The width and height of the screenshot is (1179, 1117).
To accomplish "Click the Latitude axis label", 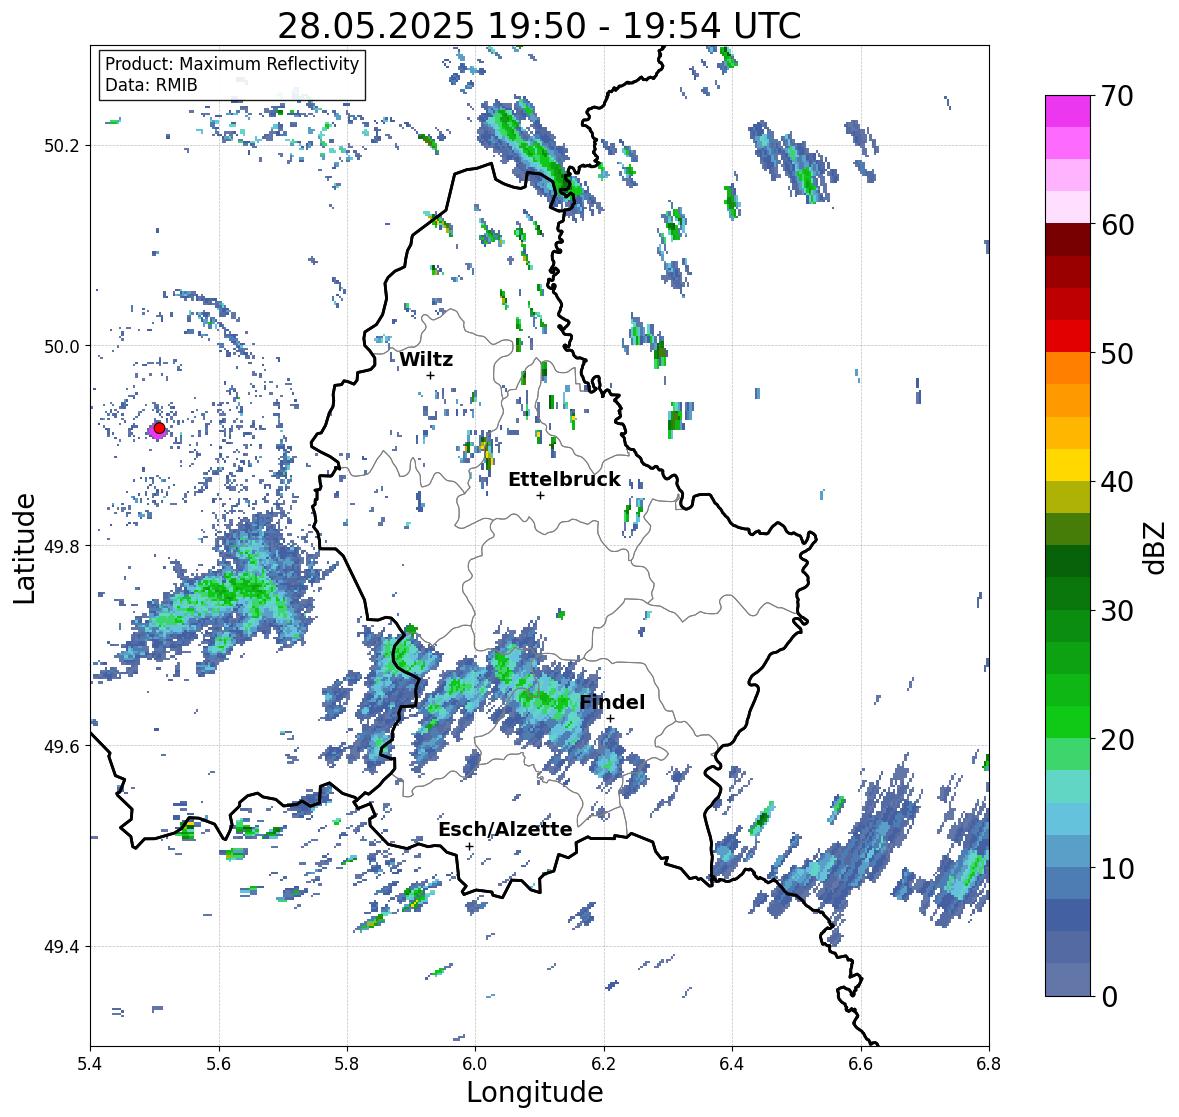I will [x=25, y=548].
